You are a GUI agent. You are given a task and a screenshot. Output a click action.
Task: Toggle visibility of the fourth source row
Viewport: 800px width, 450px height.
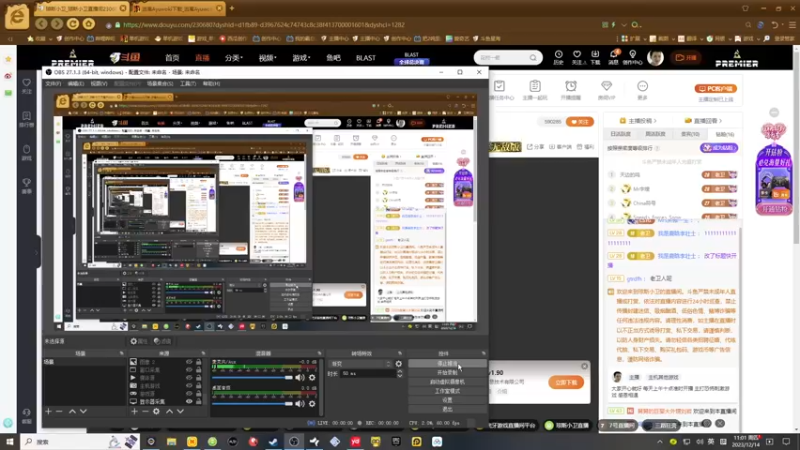pyautogui.click(x=189, y=386)
